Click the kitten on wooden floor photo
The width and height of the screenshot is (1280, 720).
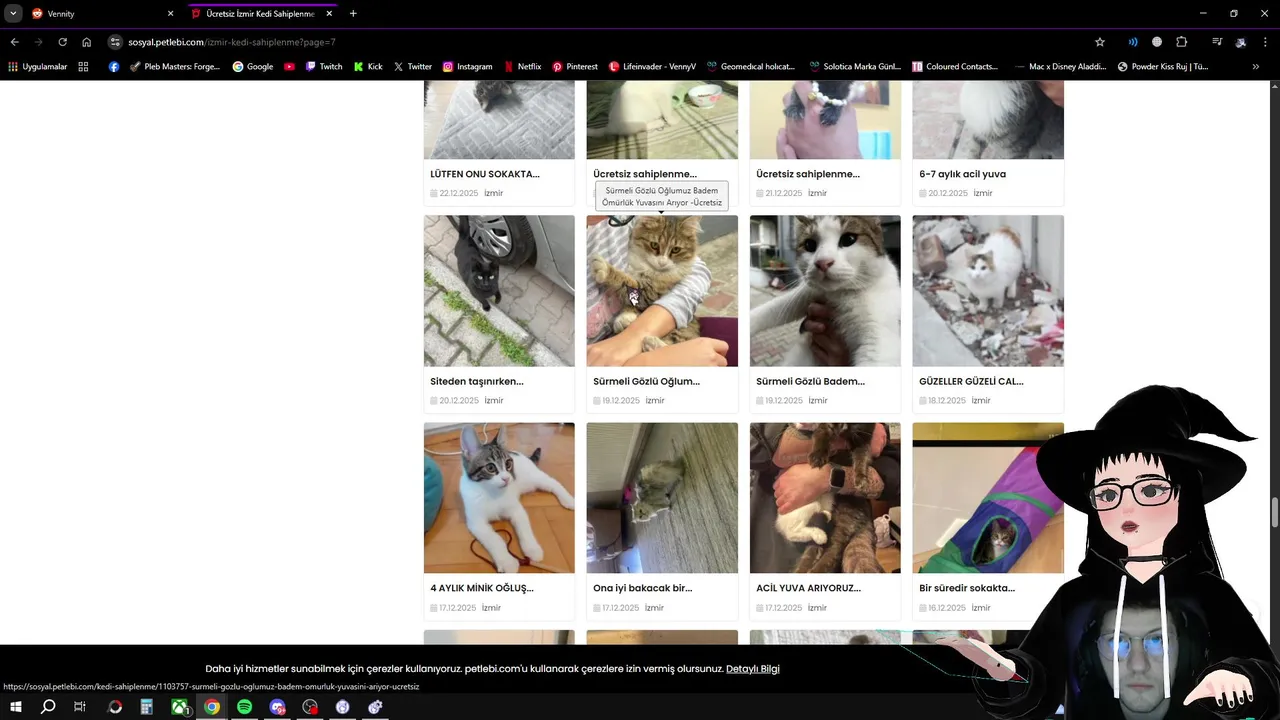(x=499, y=498)
